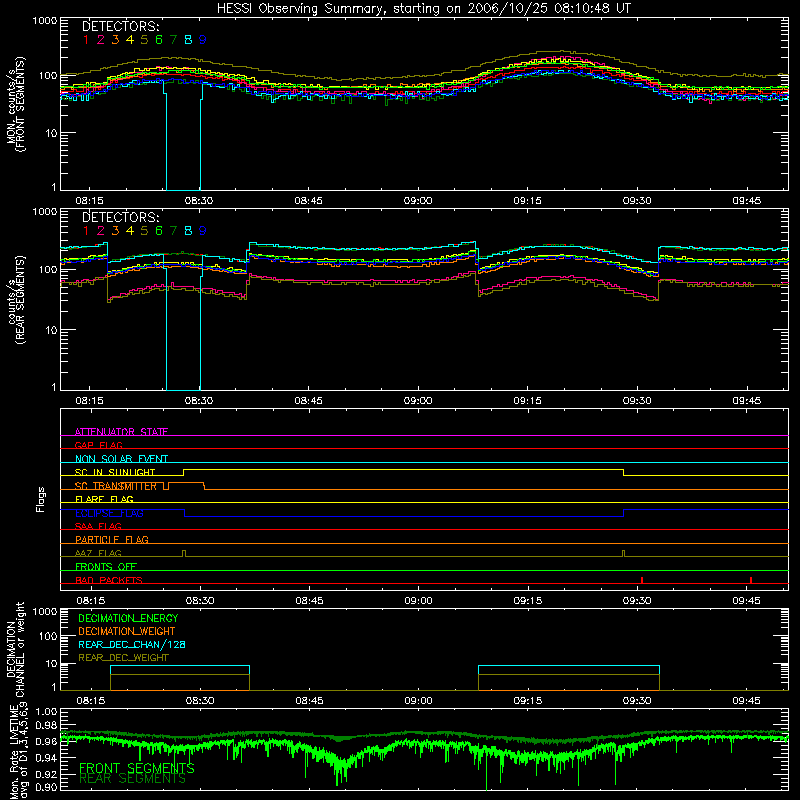Choose detector 2 in rear segments legend
Image resolution: width=800 pixels, height=800 pixels.
pyautogui.click(x=101, y=231)
